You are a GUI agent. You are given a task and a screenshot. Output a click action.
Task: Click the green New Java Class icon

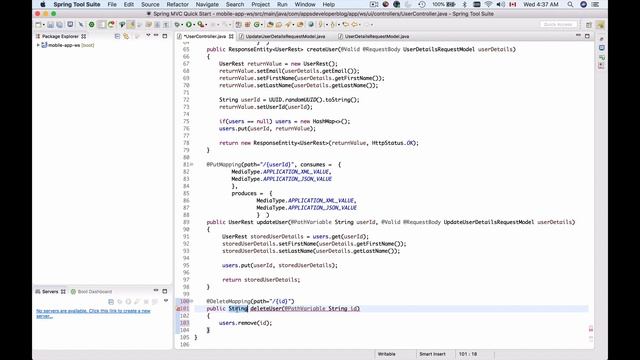(257, 24)
